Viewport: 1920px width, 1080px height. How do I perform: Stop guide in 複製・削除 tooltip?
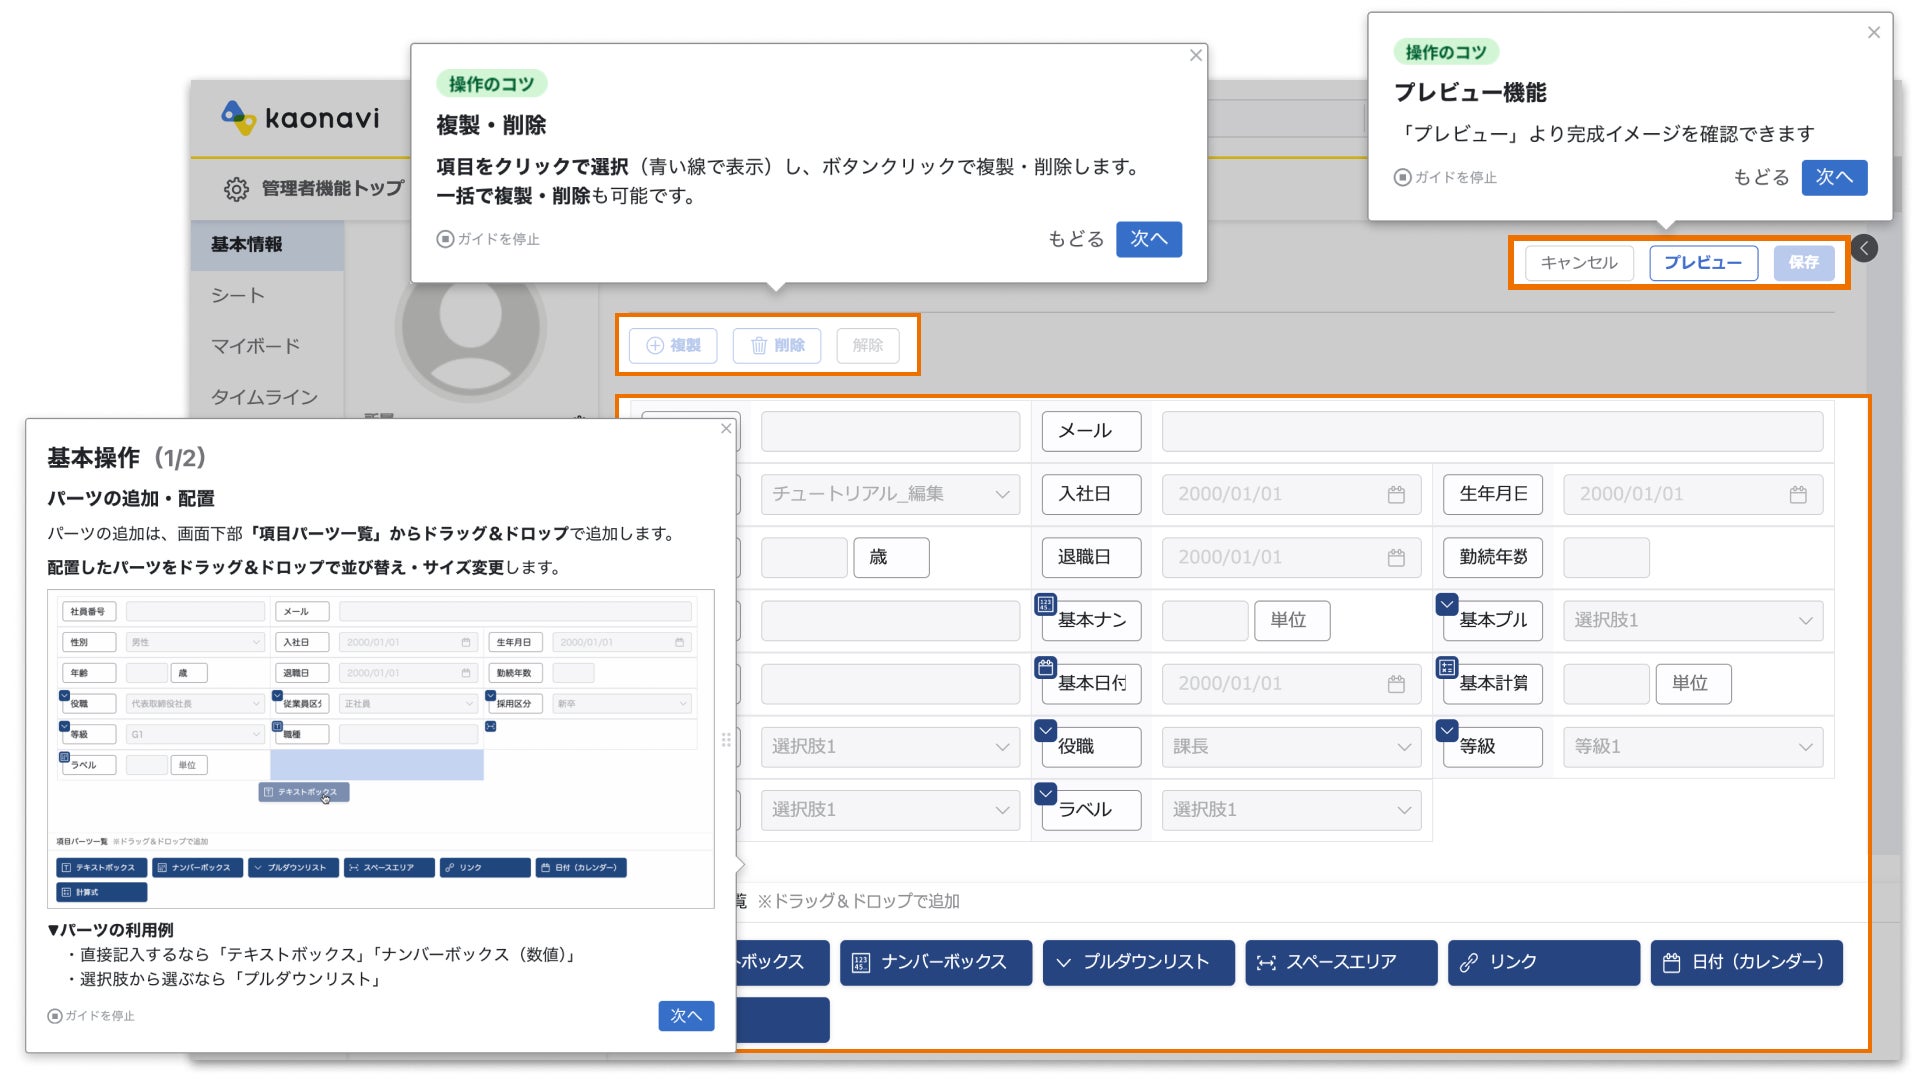tap(488, 239)
